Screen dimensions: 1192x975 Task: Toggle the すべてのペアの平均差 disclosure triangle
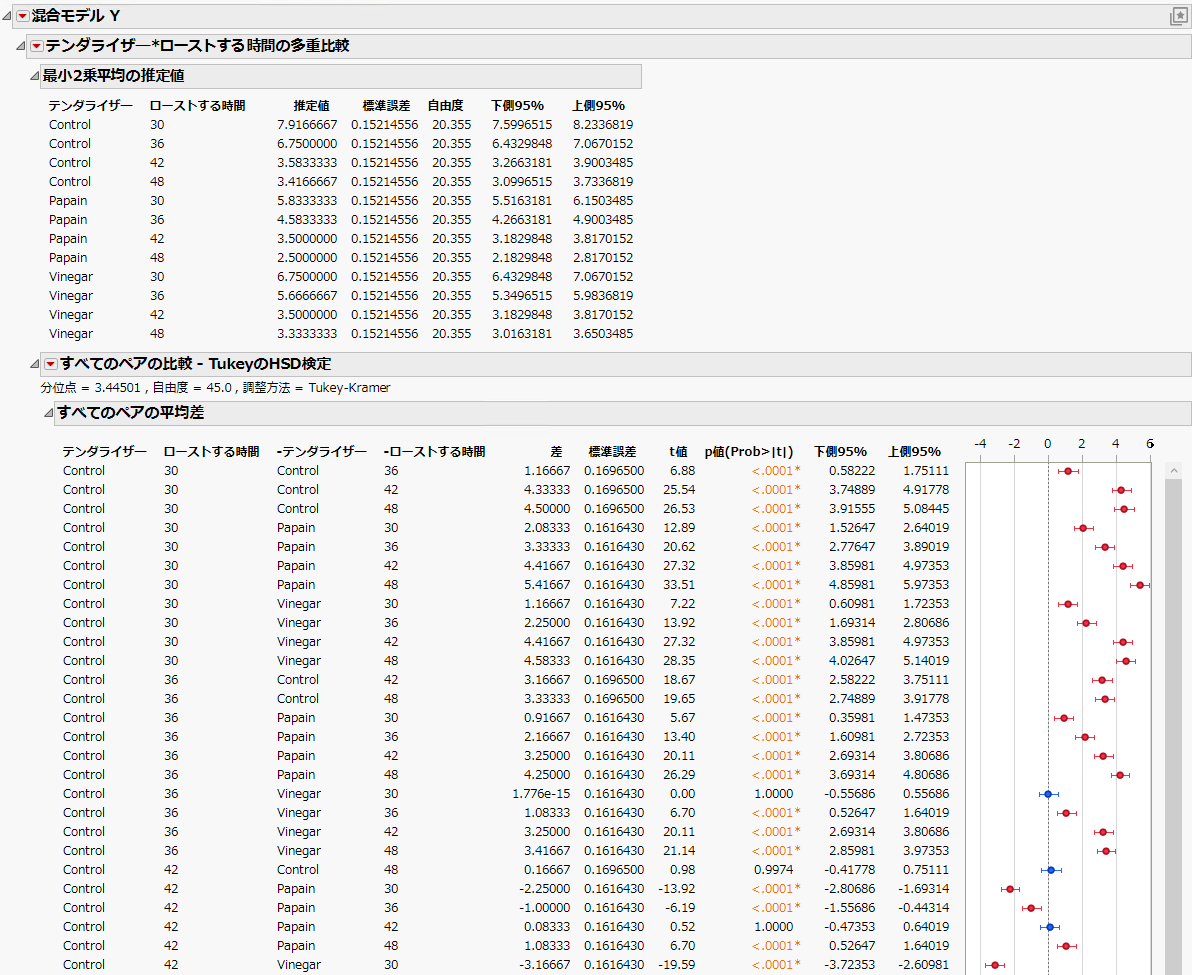click(x=48, y=413)
